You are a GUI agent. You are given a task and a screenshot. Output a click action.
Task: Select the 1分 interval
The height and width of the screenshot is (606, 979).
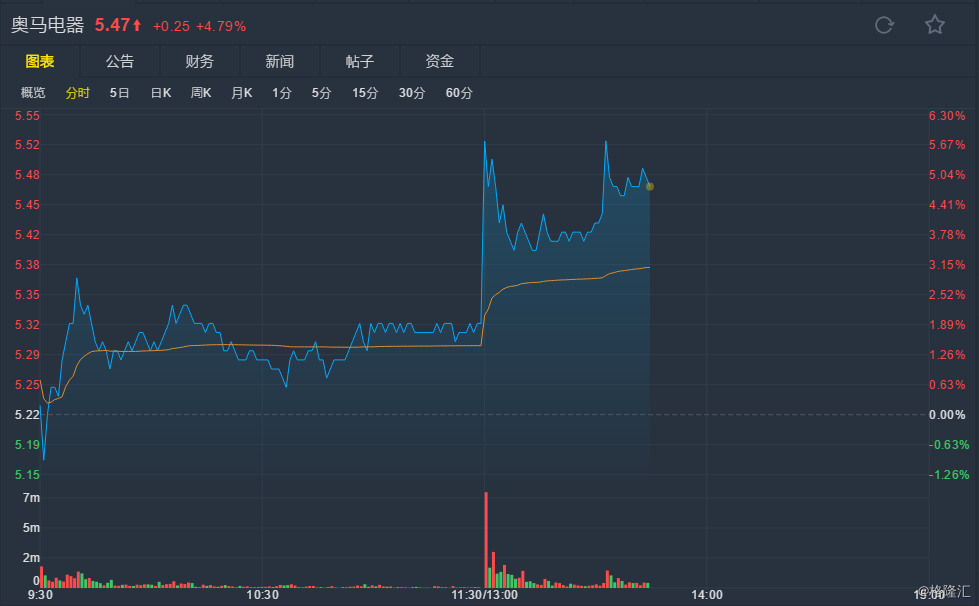(282, 93)
